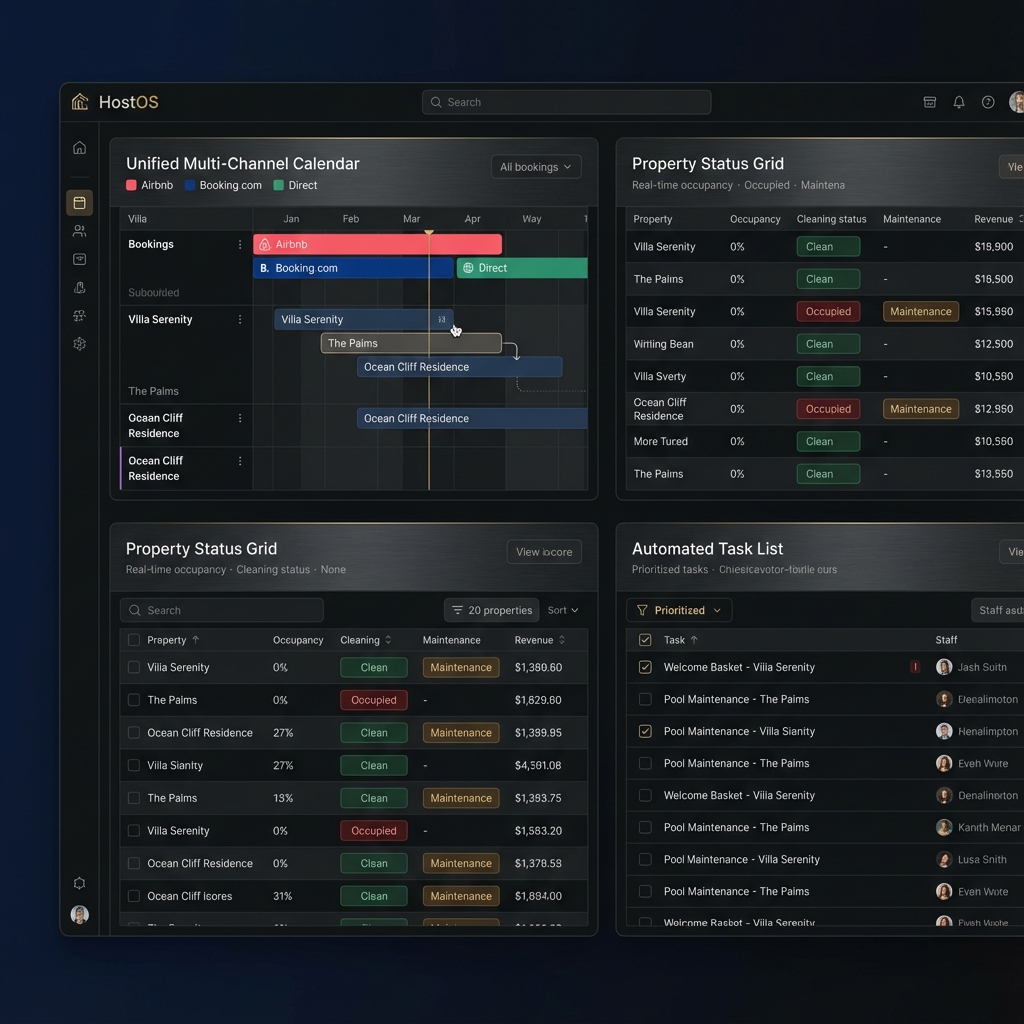The width and height of the screenshot is (1024, 1024).
Task: Toggle the select-all checkbox in Property header
Action: (134, 640)
